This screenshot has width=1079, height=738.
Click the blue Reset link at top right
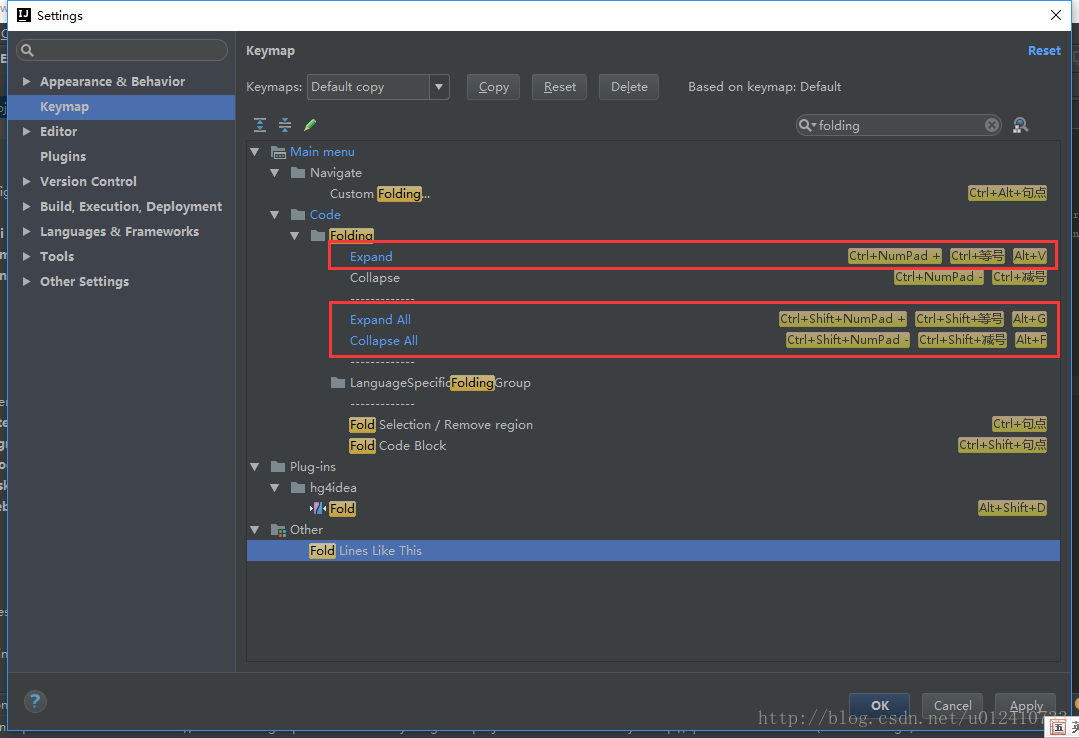pos(1043,51)
